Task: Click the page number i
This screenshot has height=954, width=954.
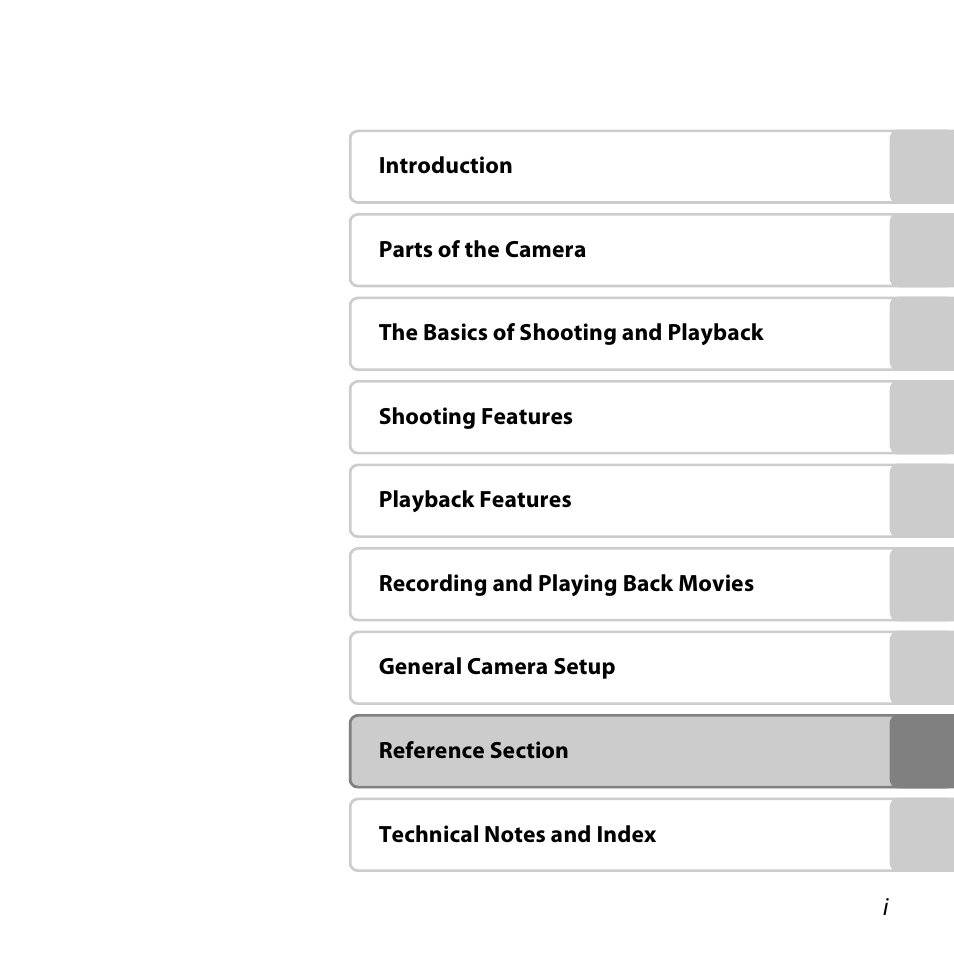Action: point(886,907)
